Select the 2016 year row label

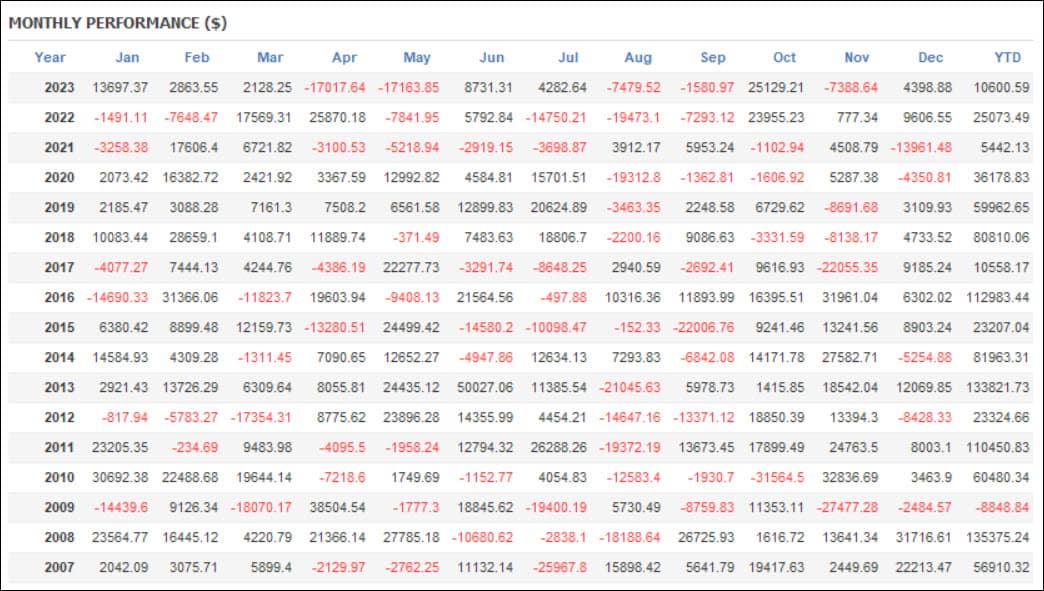click(x=59, y=297)
